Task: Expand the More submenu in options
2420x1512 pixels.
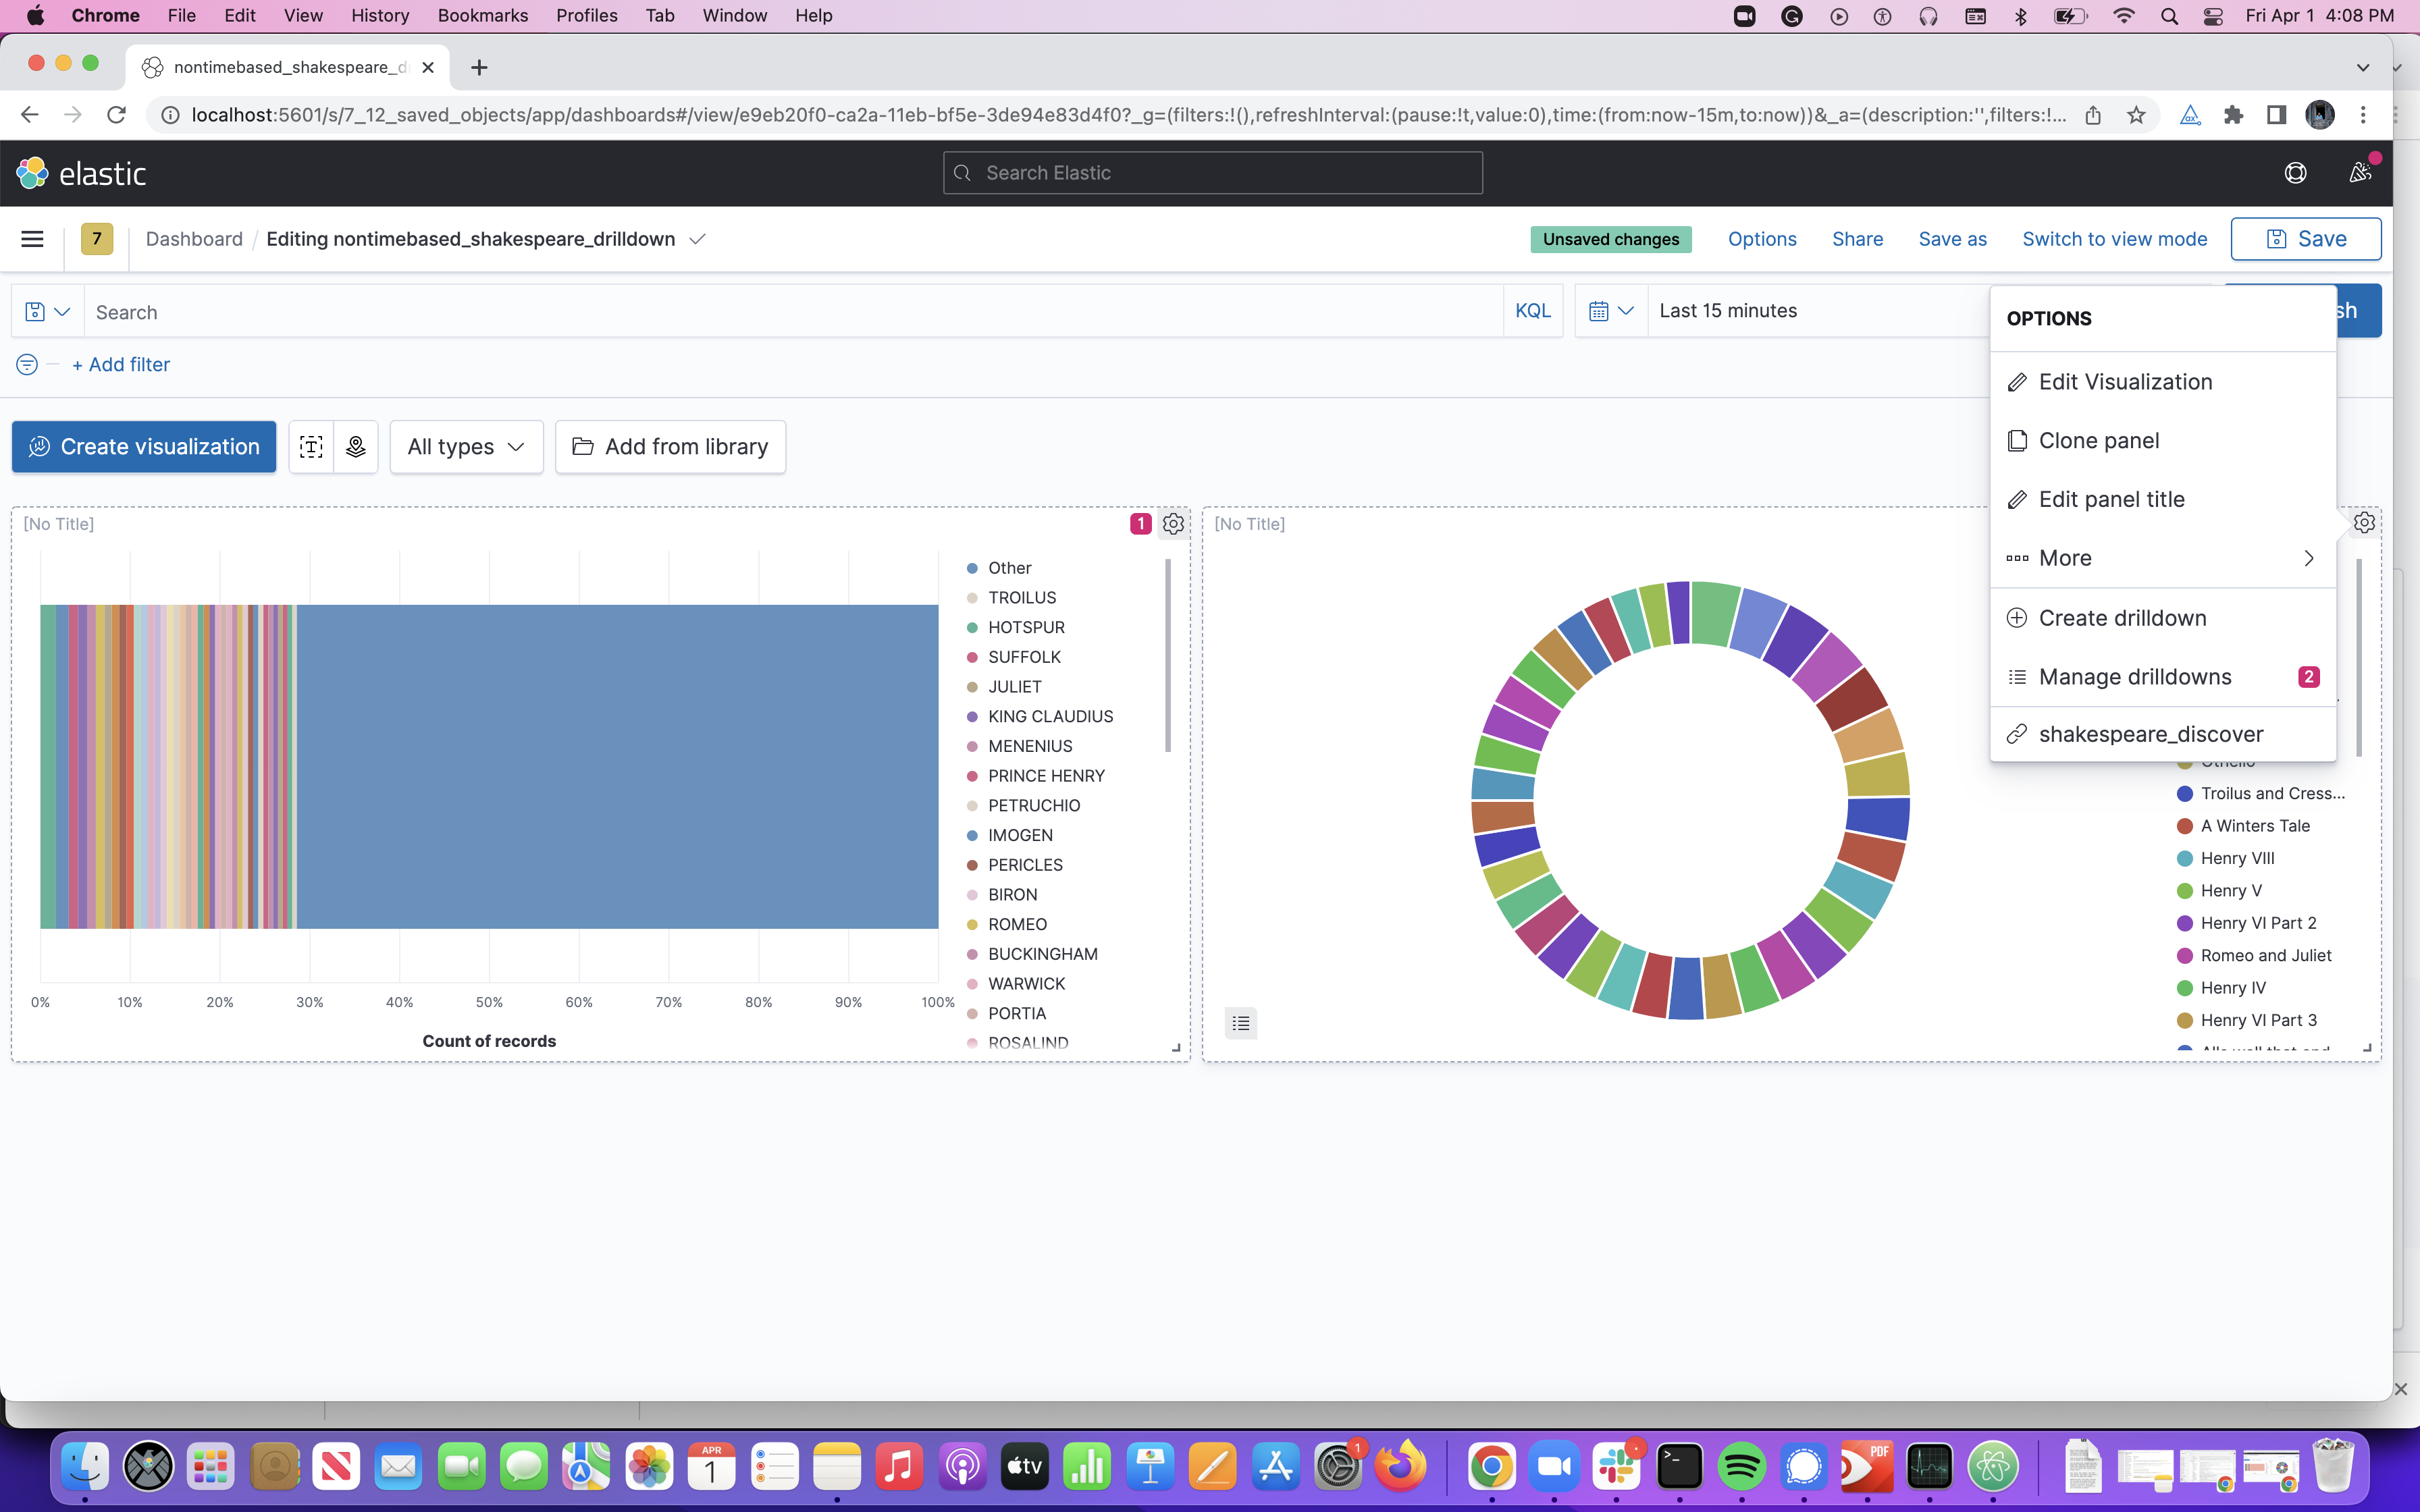Action: pos(2162,558)
